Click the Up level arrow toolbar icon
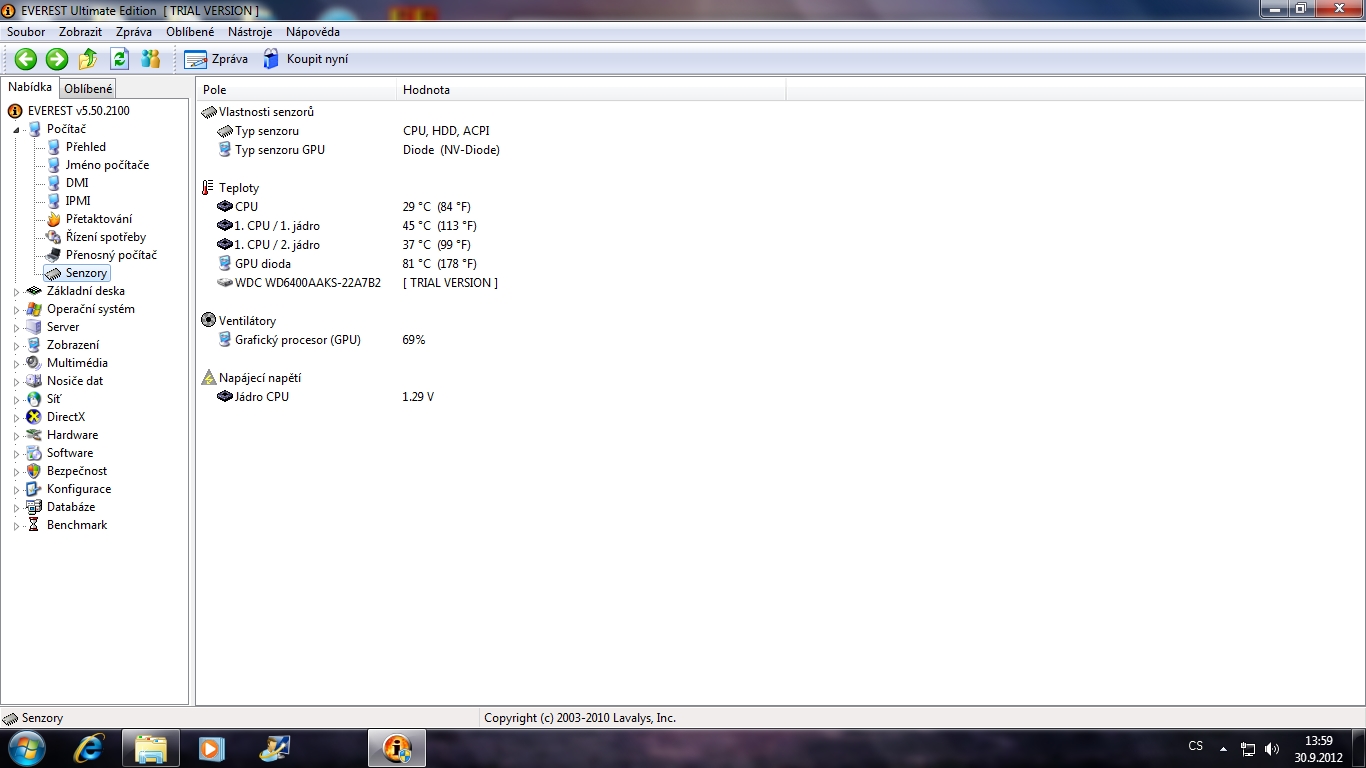1366x768 pixels. click(88, 59)
